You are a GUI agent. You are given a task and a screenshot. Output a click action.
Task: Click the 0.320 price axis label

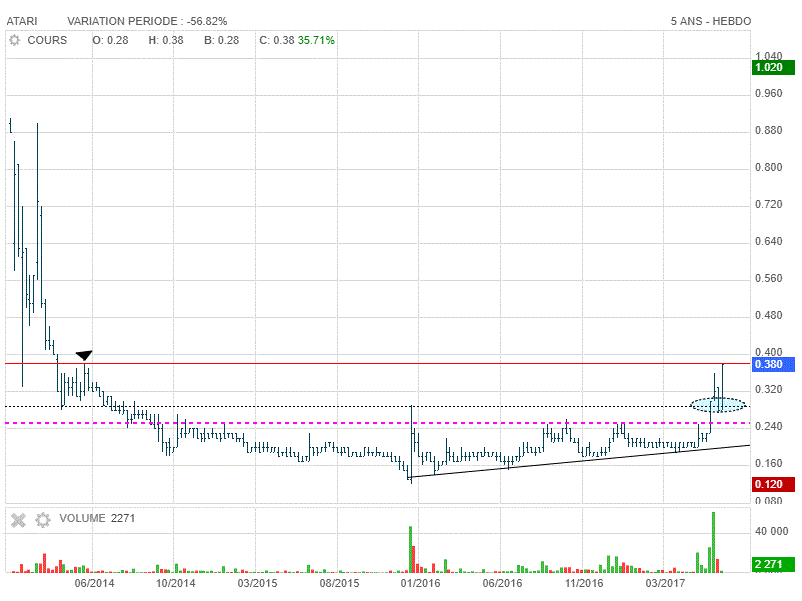[769, 389]
